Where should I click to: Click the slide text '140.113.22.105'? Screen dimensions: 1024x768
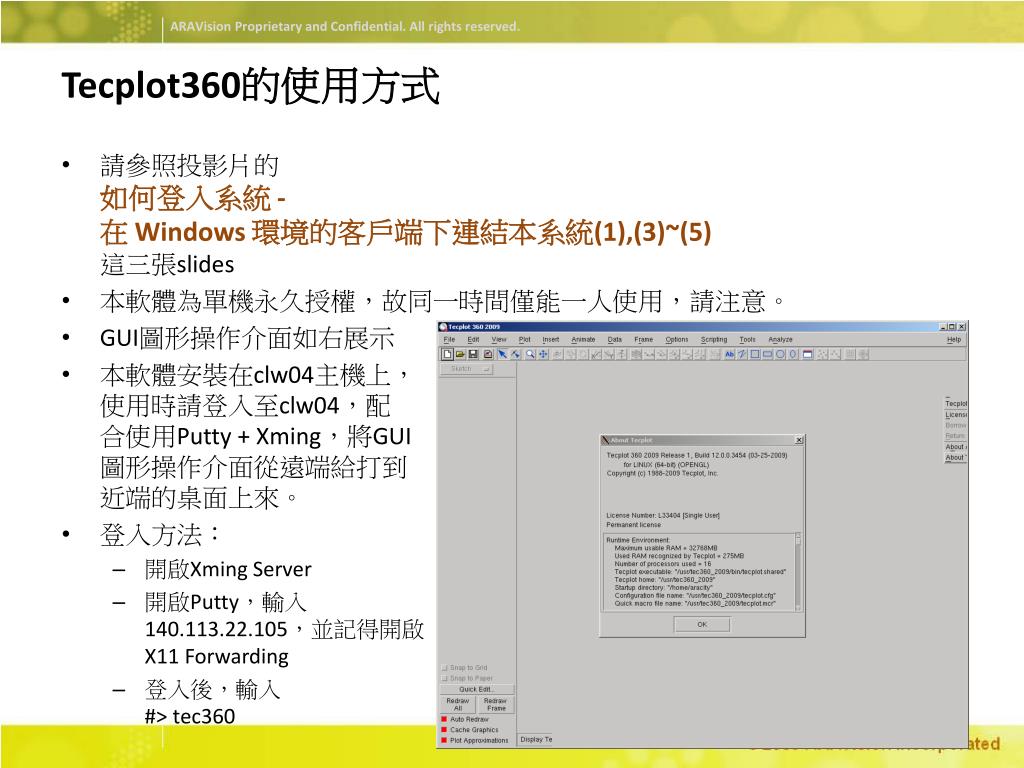[216, 629]
